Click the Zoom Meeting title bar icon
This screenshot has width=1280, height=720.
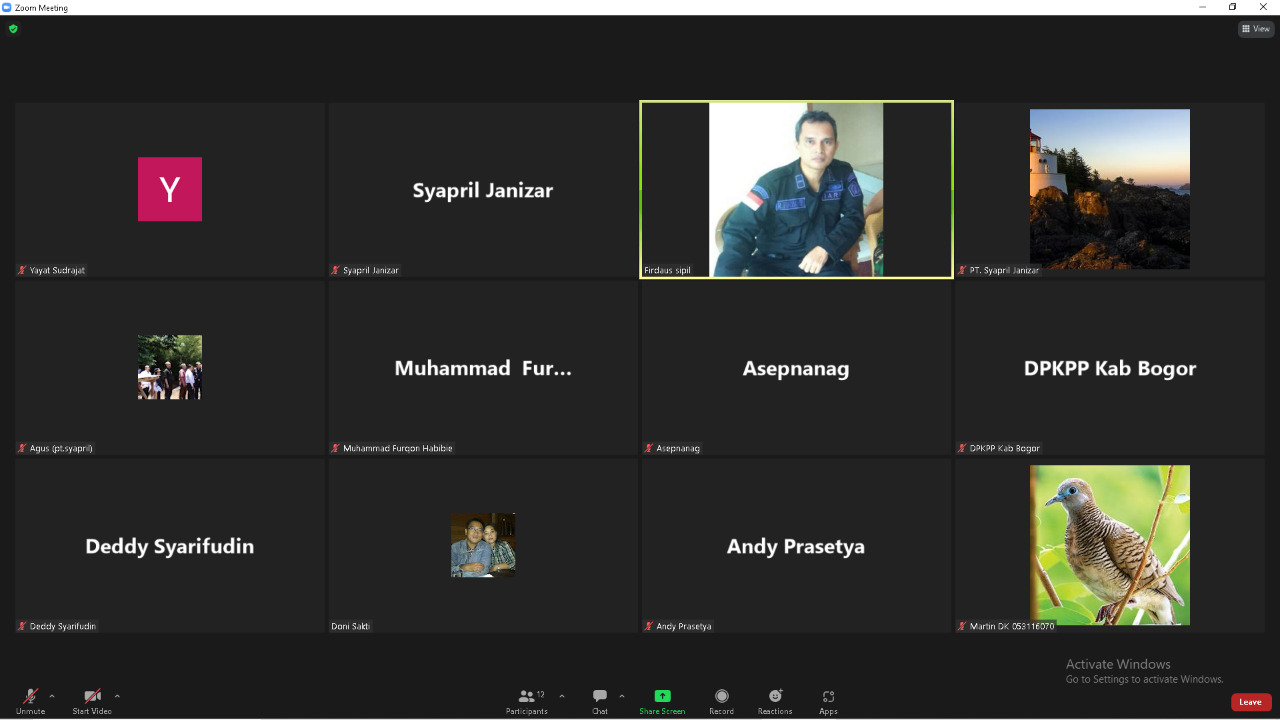pos(7,7)
